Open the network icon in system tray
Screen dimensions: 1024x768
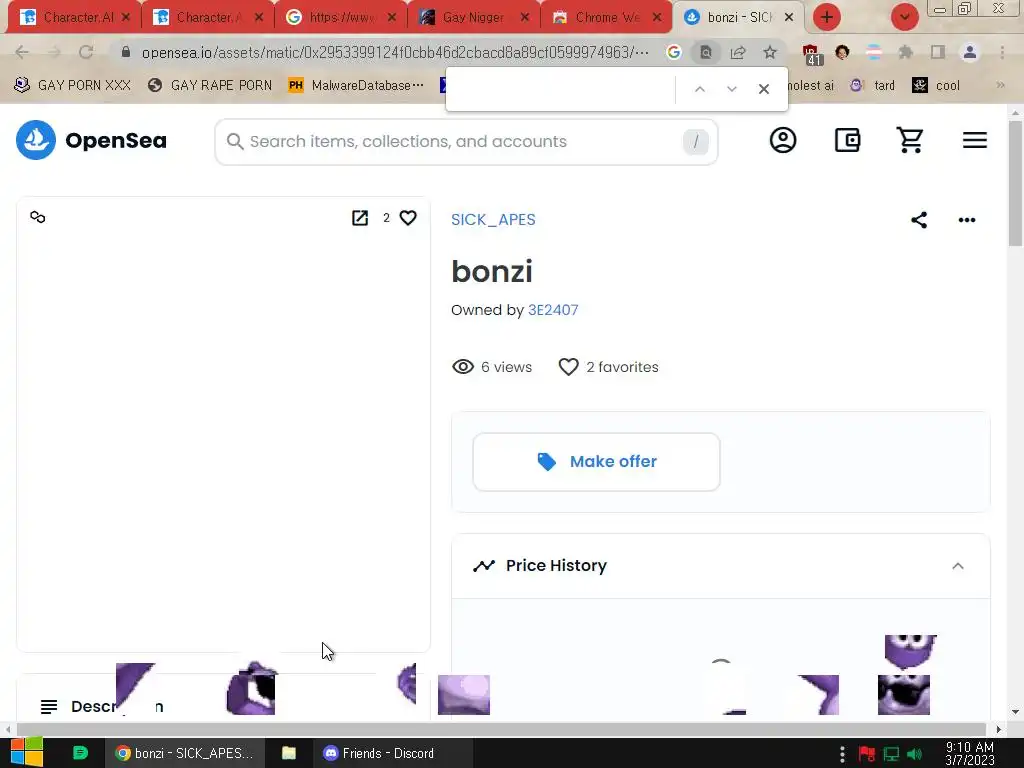tap(891, 754)
